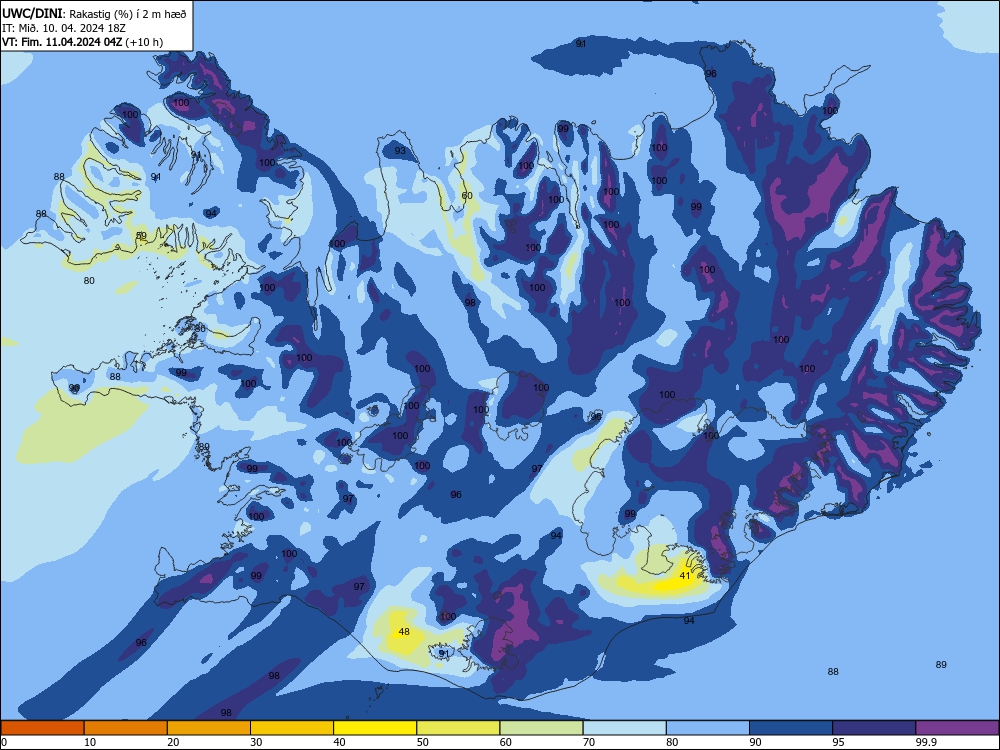
Task: Click the '50' legend tick label
Action: (x=423, y=742)
